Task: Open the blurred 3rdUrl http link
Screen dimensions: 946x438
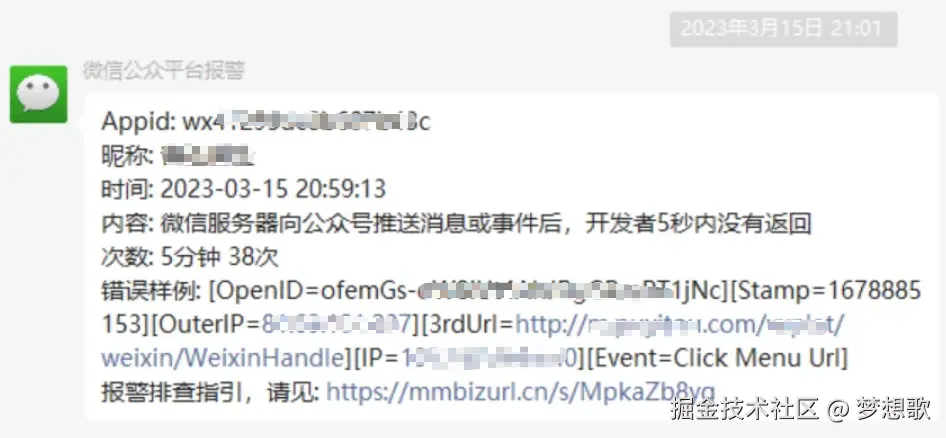Action: 680,325
